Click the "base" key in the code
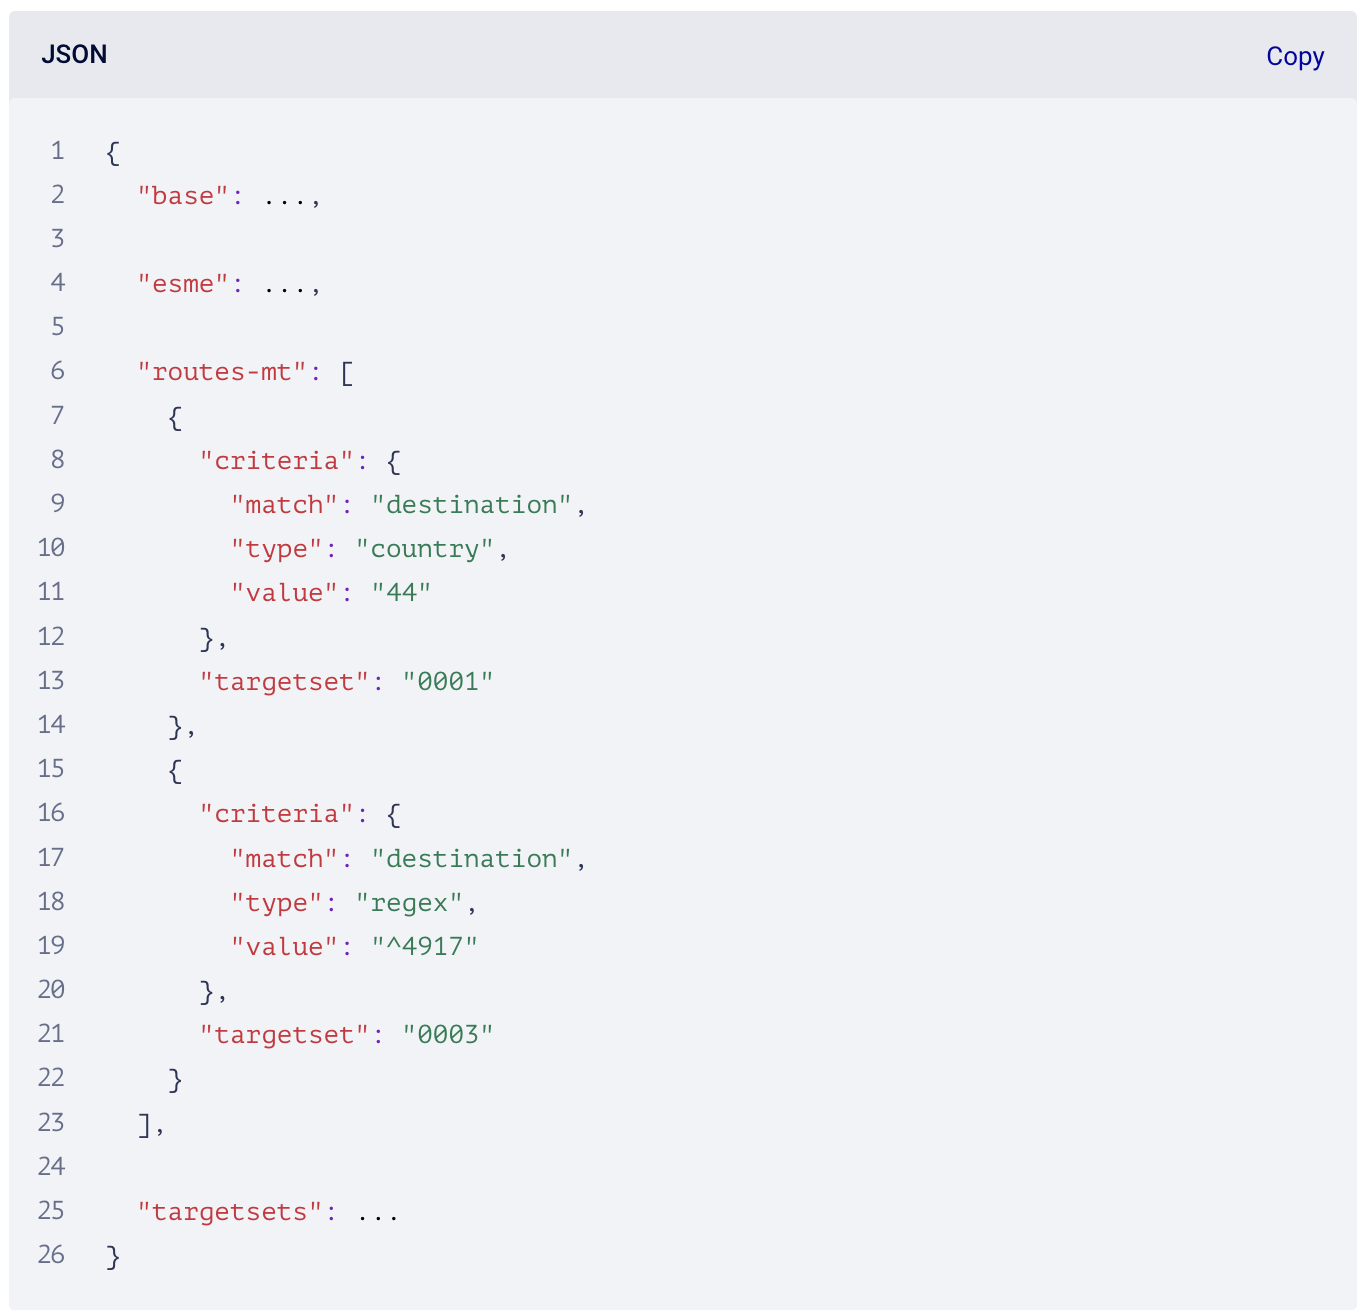This screenshot has width=1372, height=1314. coord(184,196)
